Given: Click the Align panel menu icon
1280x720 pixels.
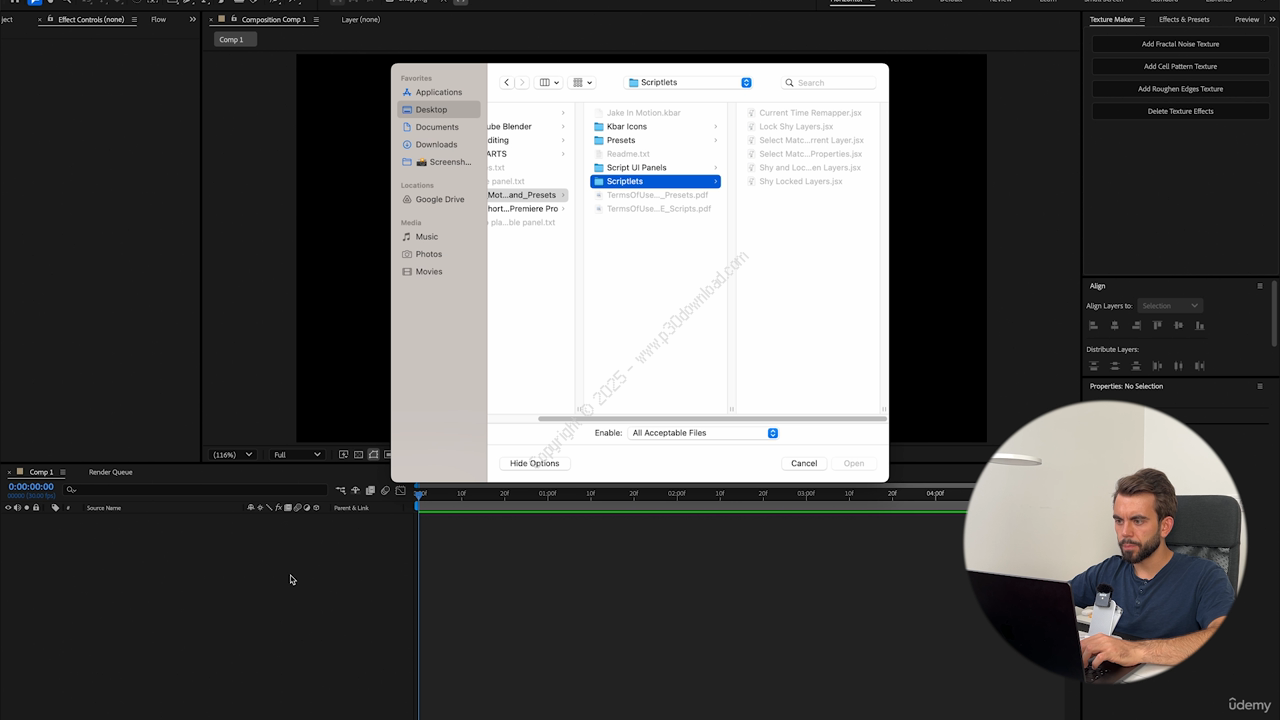Looking at the screenshot, I should [x=1259, y=286].
